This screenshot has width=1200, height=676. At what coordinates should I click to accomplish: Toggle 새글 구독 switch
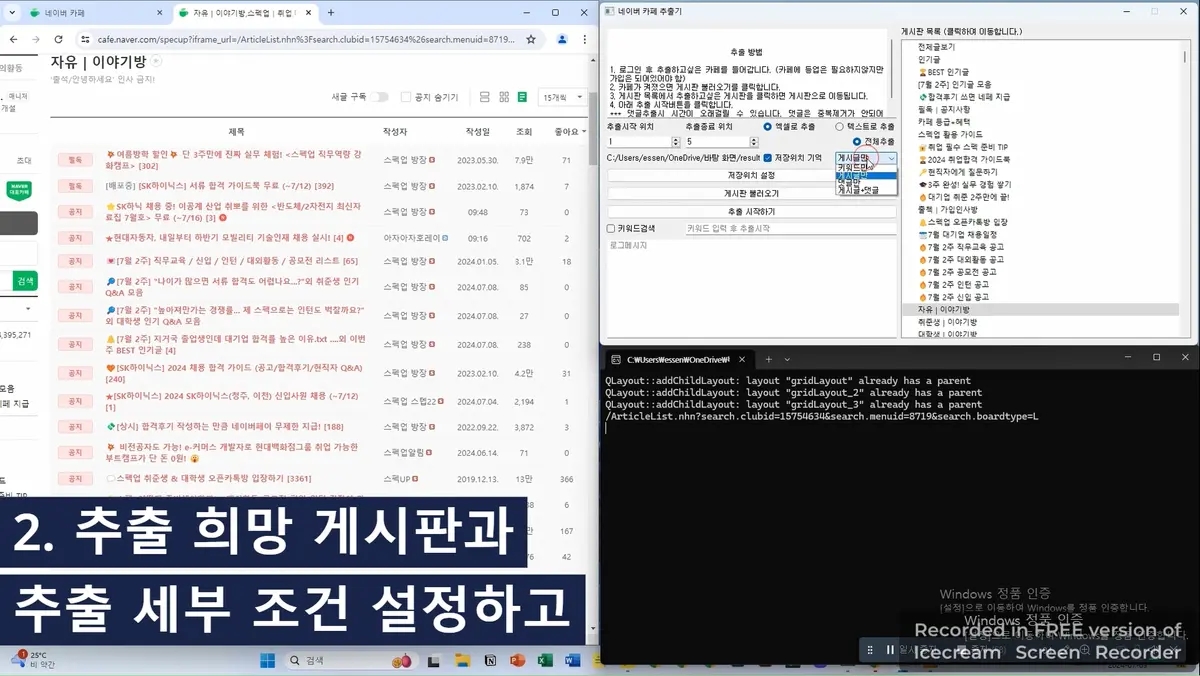379,97
